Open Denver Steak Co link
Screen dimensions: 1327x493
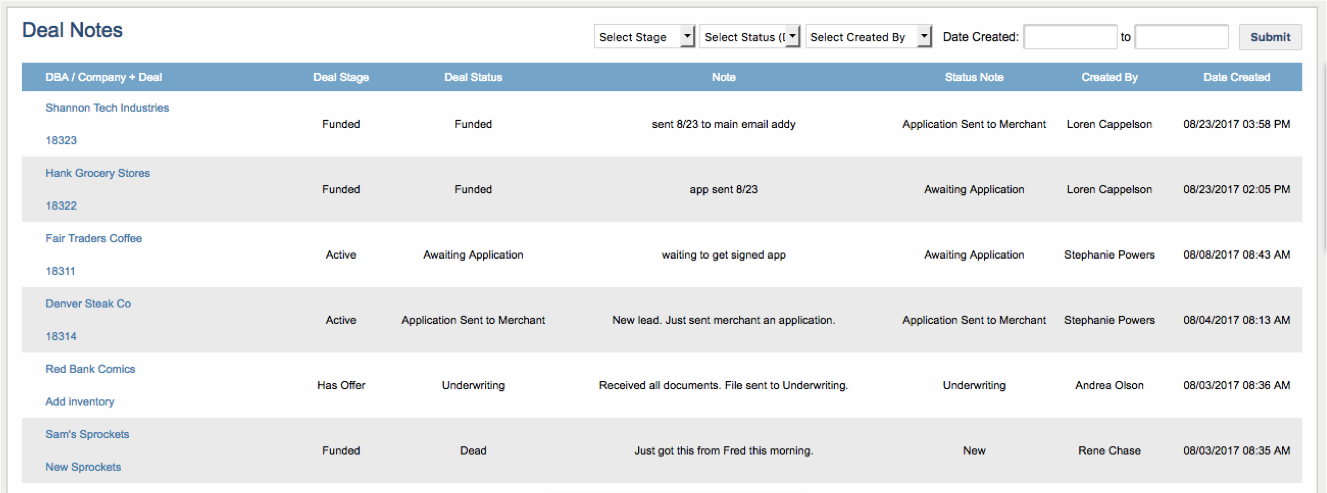pos(88,303)
